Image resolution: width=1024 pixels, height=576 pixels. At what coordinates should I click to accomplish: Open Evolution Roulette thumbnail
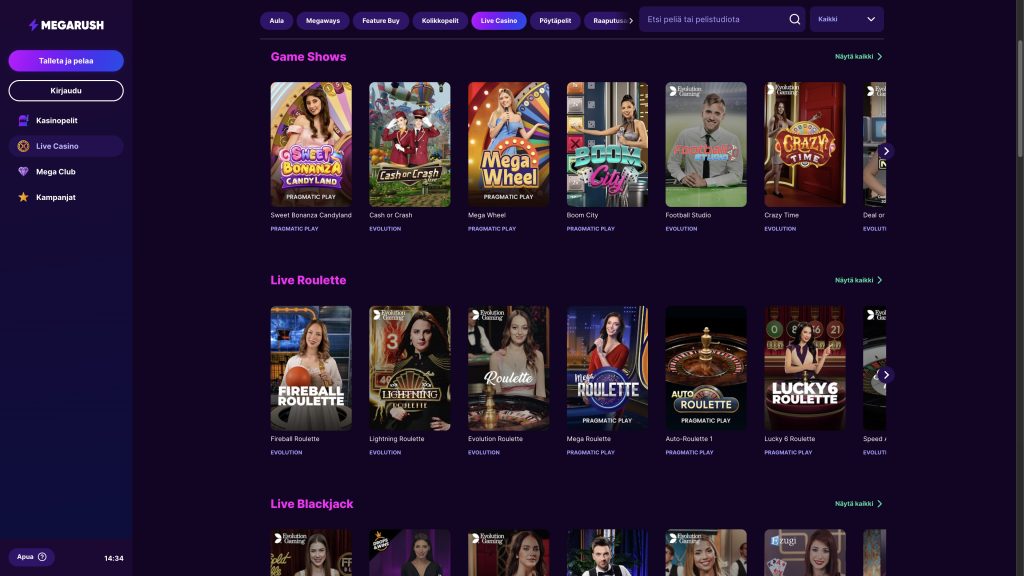[x=508, y=368]
